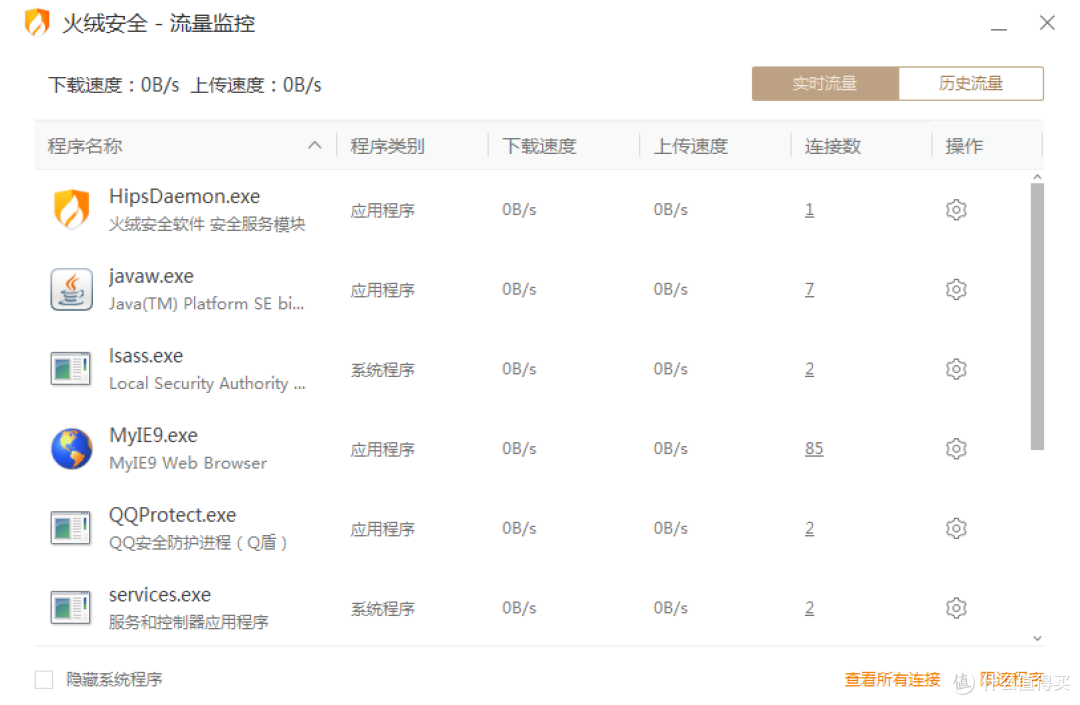
Task: Open settings gear for lsass.exe
Action: point(956,369)
